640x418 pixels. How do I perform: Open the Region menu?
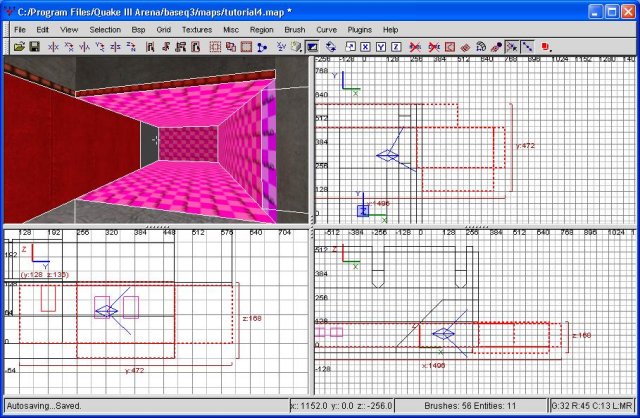click(x=262, y=30)
